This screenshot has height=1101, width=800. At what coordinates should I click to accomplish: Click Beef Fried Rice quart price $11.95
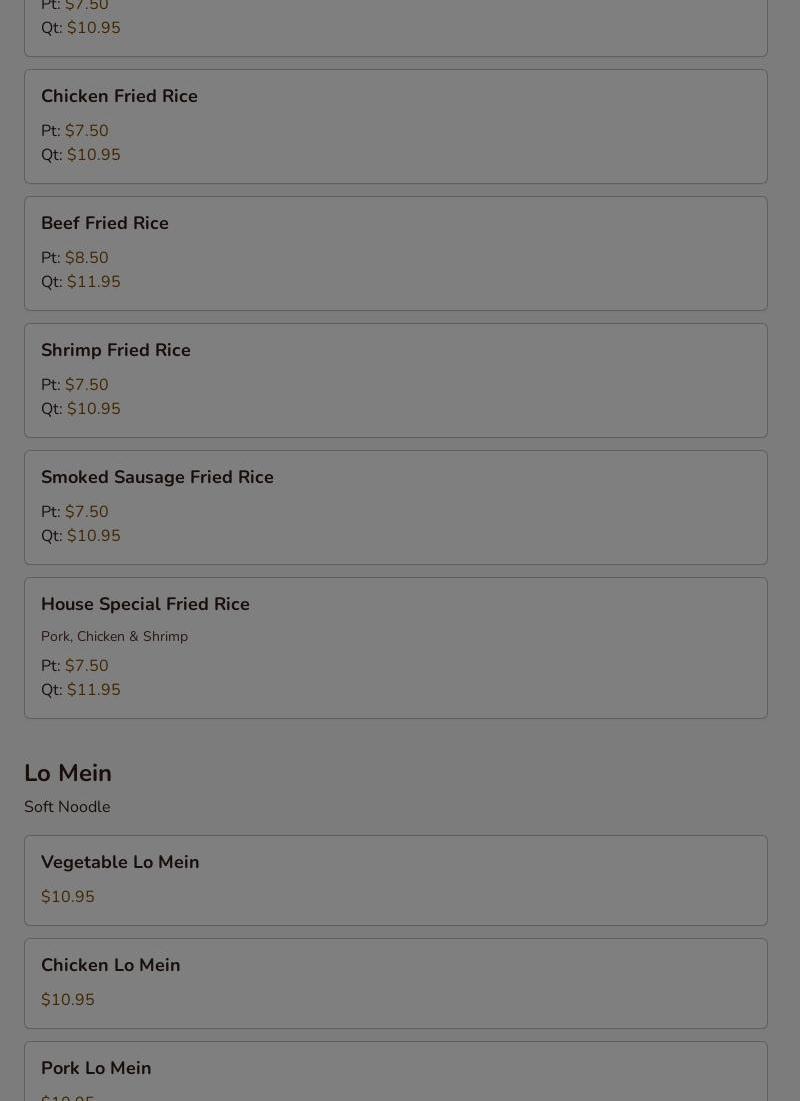click(93, 282)
